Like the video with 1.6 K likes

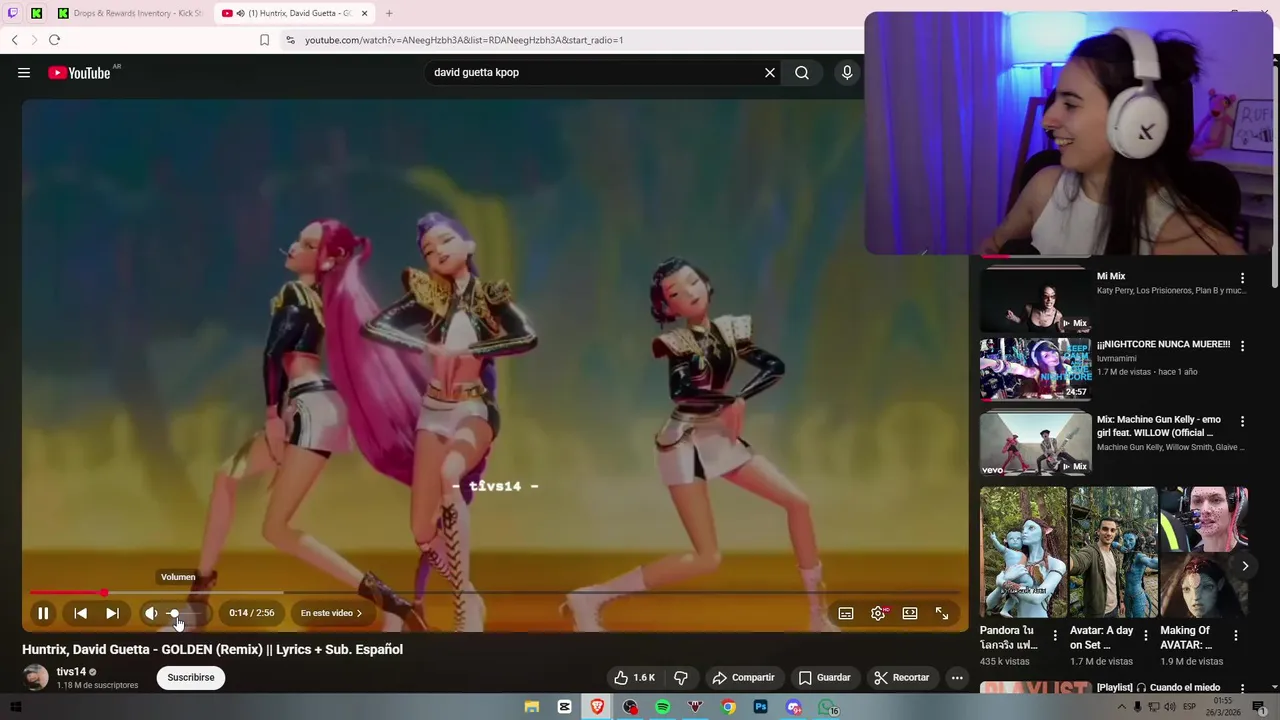pos(634,677)
